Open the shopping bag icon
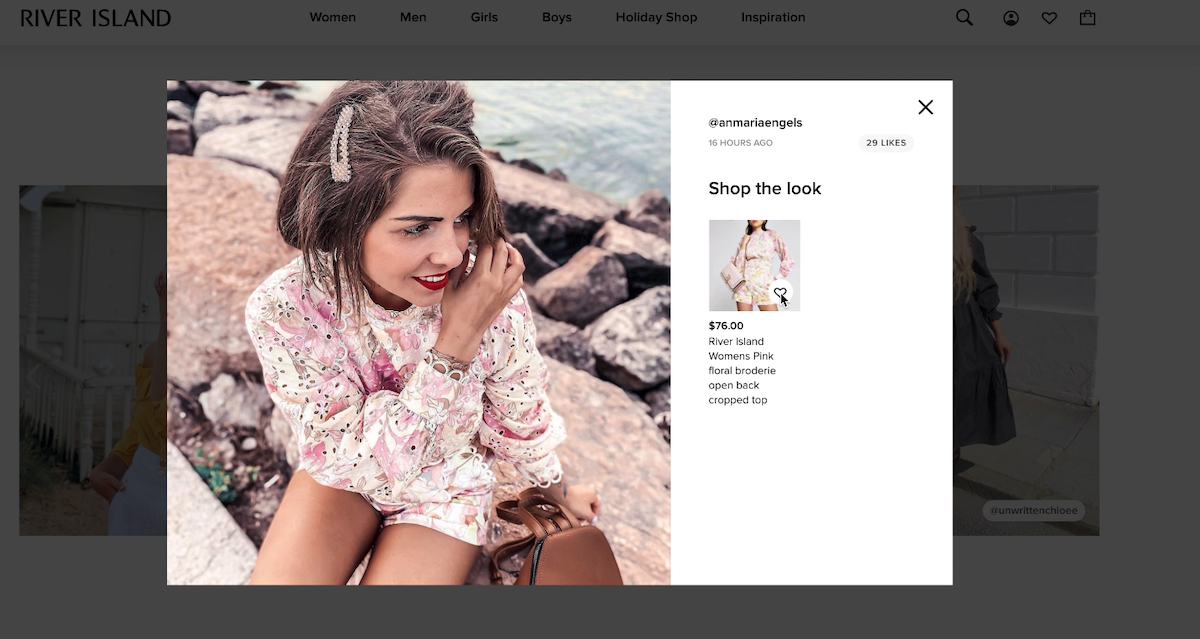The image size is (1200, 639). tap(1087, 18)
